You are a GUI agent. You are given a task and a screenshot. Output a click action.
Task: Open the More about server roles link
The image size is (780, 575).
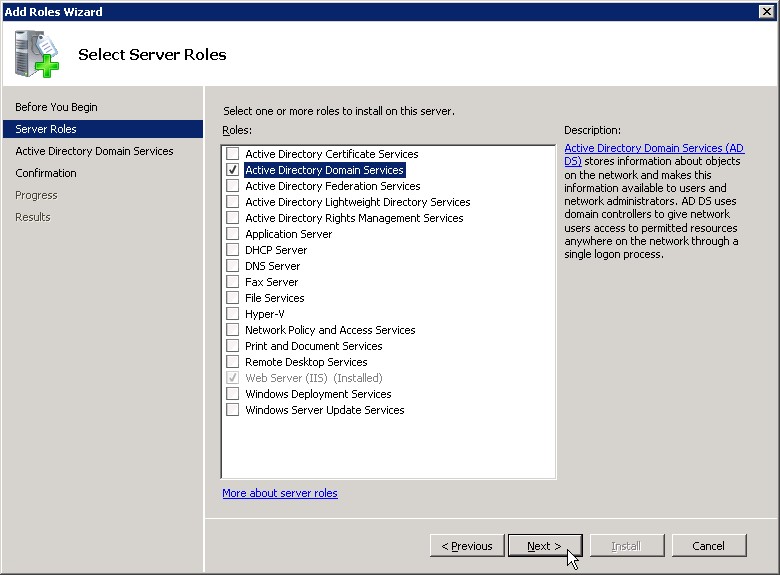(280, 493)
